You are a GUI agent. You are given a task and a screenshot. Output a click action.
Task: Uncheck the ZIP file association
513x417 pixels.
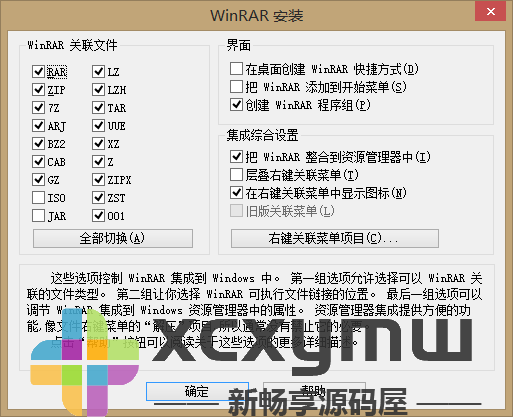pos(38,89)
